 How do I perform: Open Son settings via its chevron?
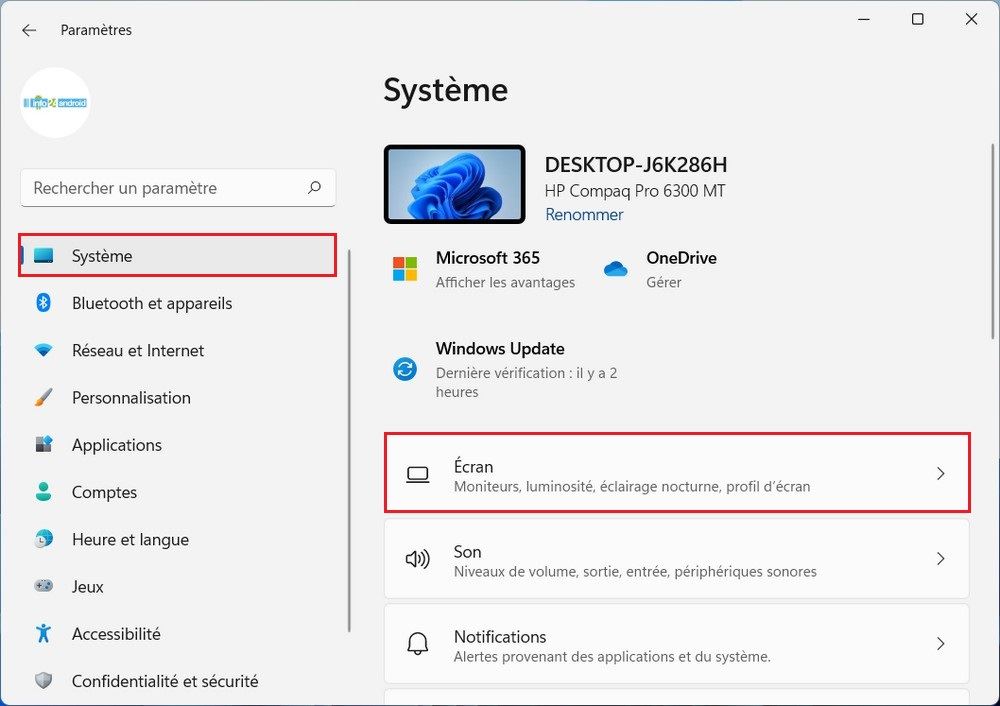tap(941, 559)
